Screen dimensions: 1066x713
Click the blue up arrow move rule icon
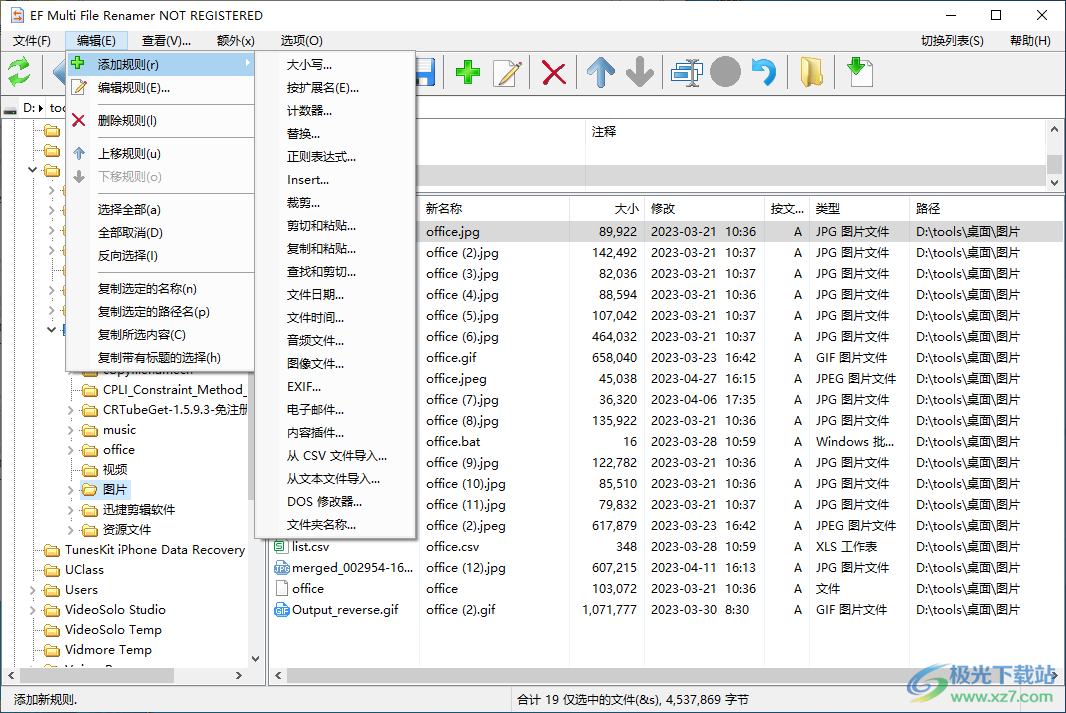[601, 72]
